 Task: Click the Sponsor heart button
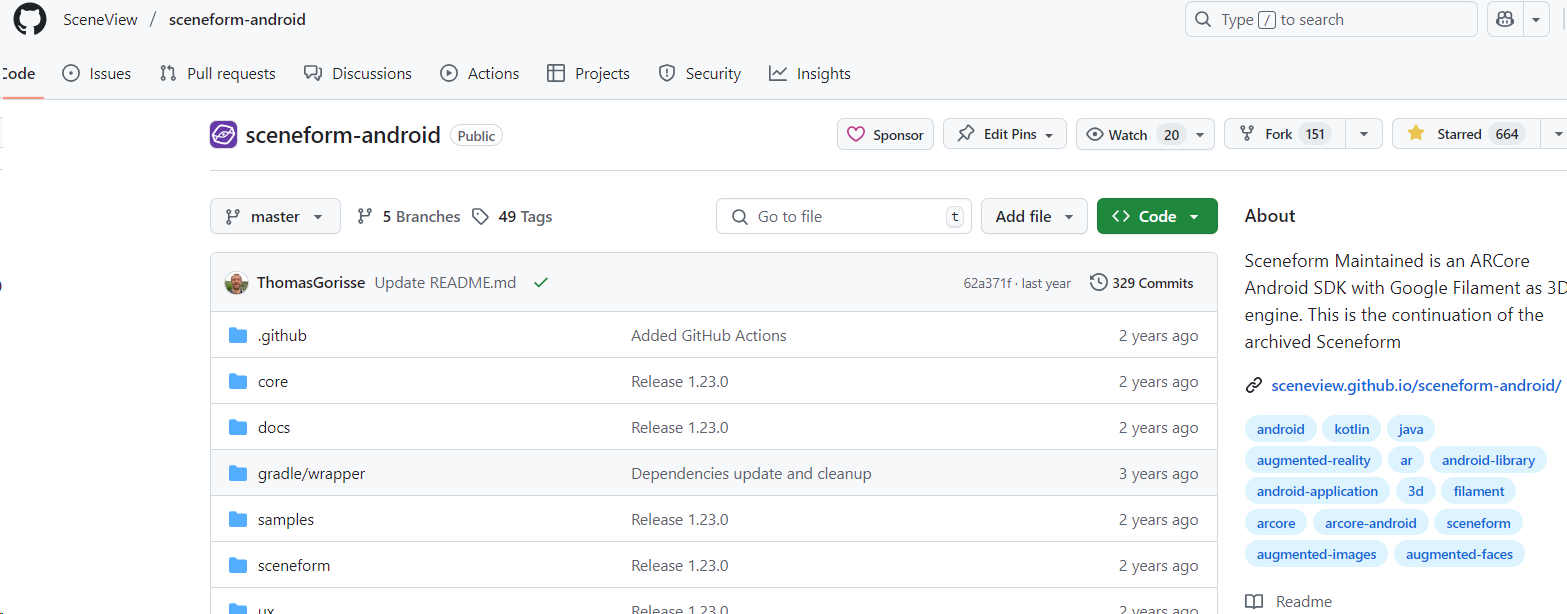(885, 134)
